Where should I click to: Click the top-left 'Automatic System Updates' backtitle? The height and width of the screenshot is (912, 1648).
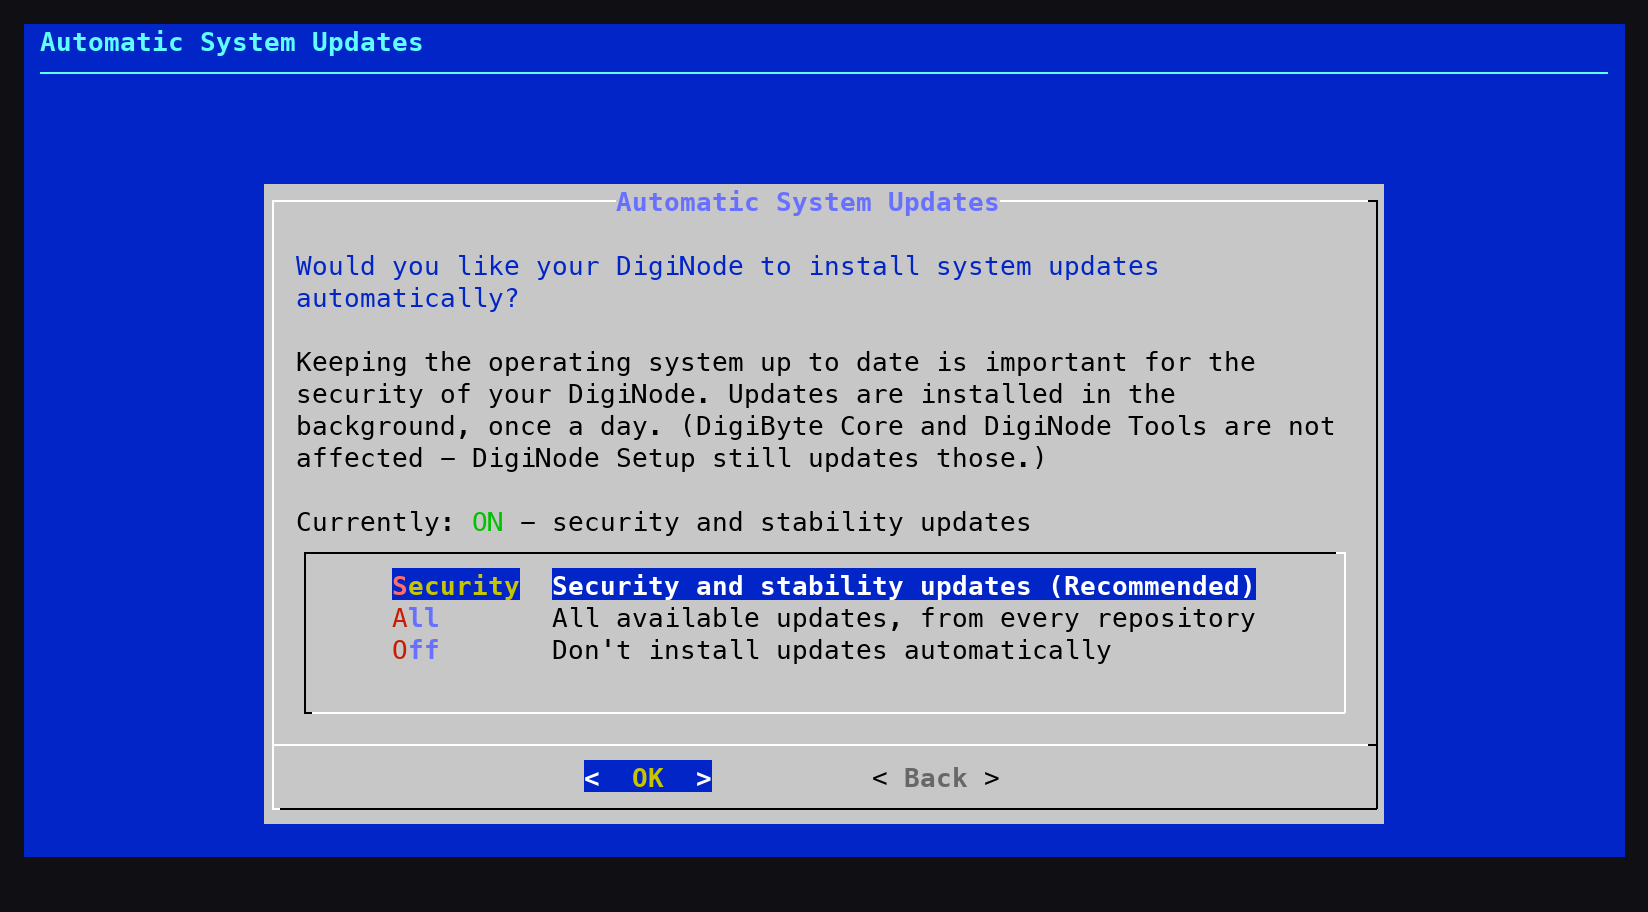232,42
